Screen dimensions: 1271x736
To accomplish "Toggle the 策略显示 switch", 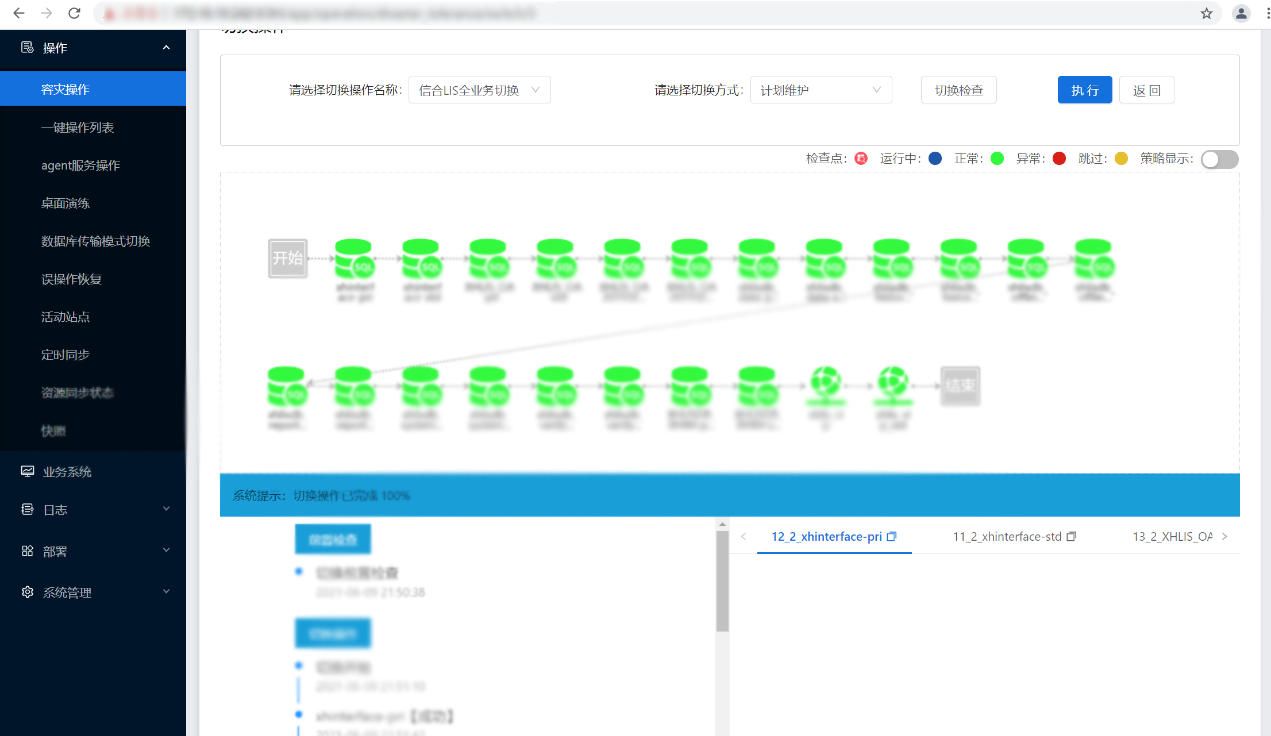I will 1219,159.
